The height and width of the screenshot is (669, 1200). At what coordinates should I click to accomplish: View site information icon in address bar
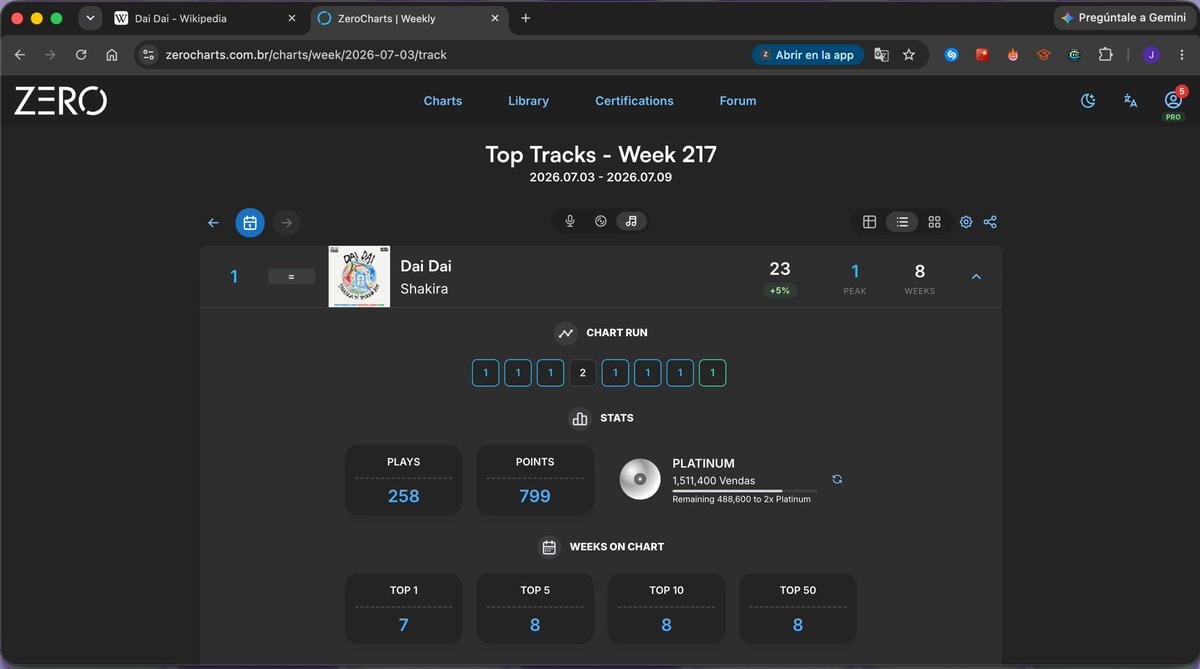tap(149, 55)
